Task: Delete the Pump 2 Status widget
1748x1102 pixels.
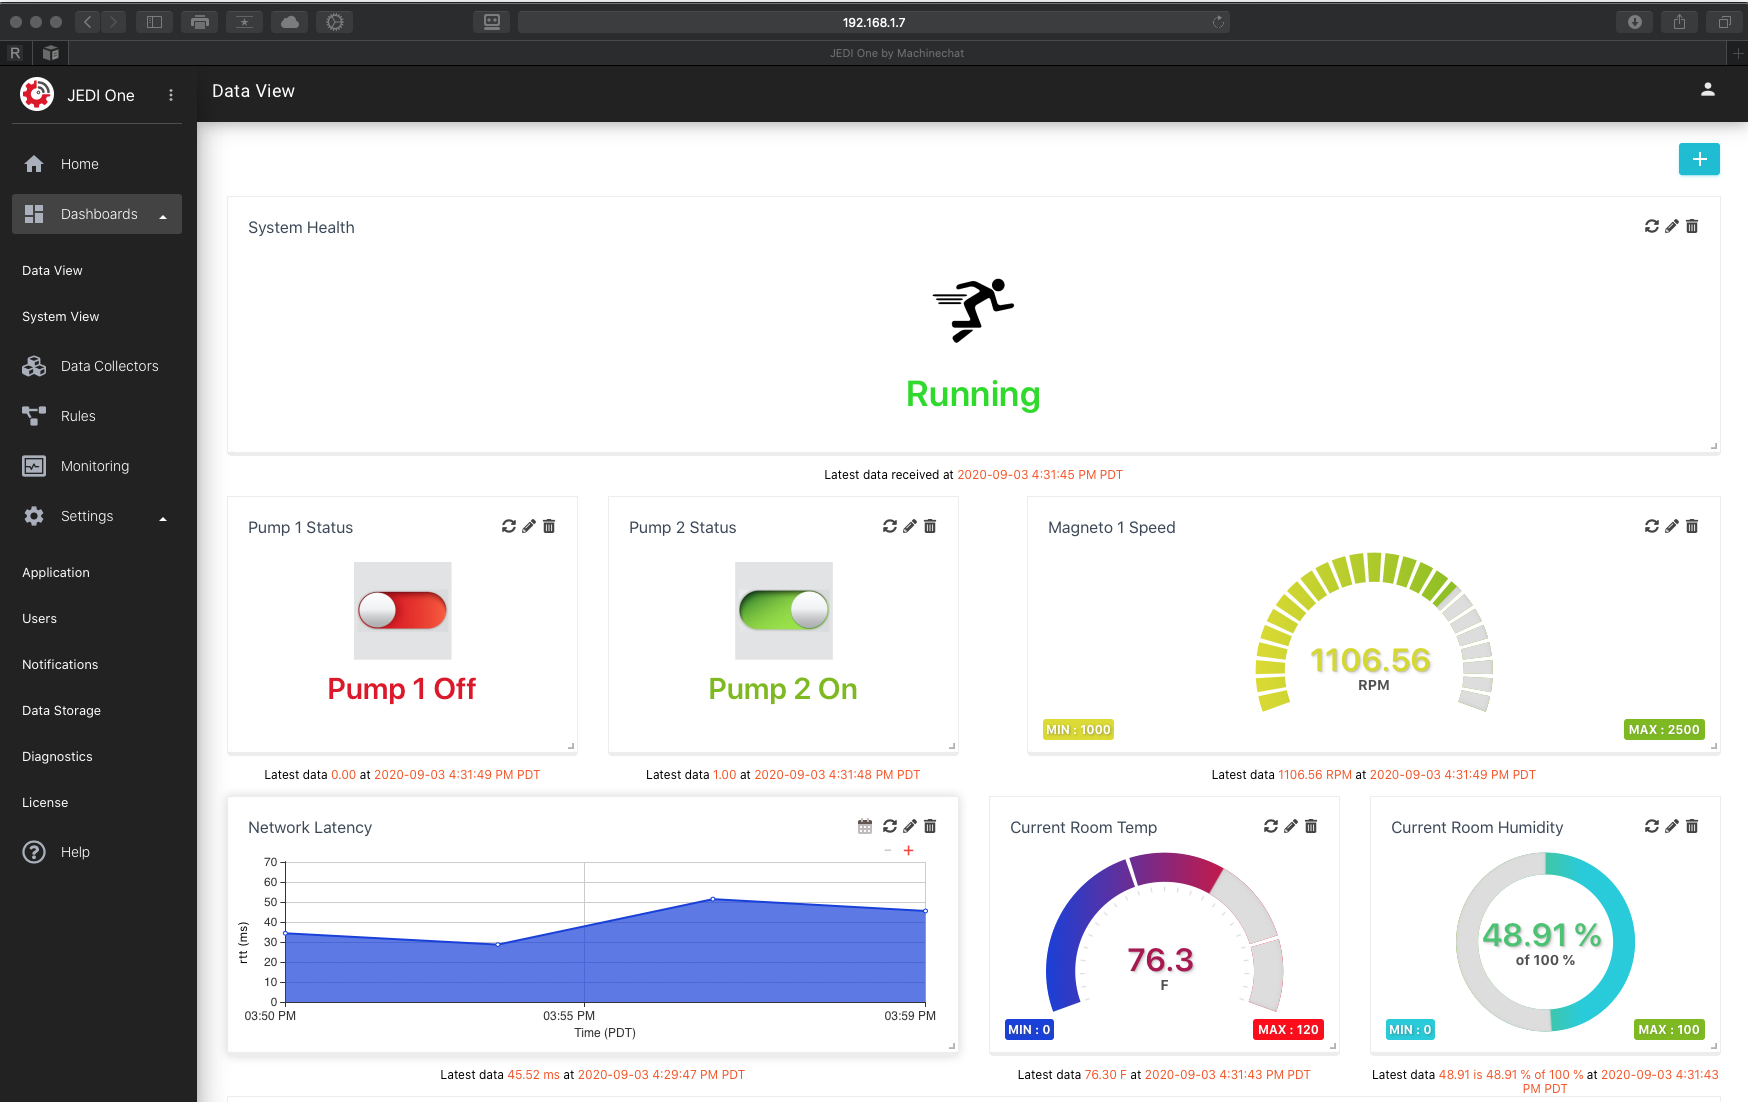Action: click(930, 526)
